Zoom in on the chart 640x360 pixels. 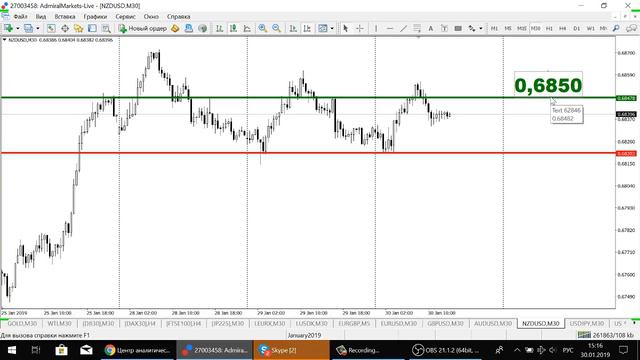tap(262, 28)
